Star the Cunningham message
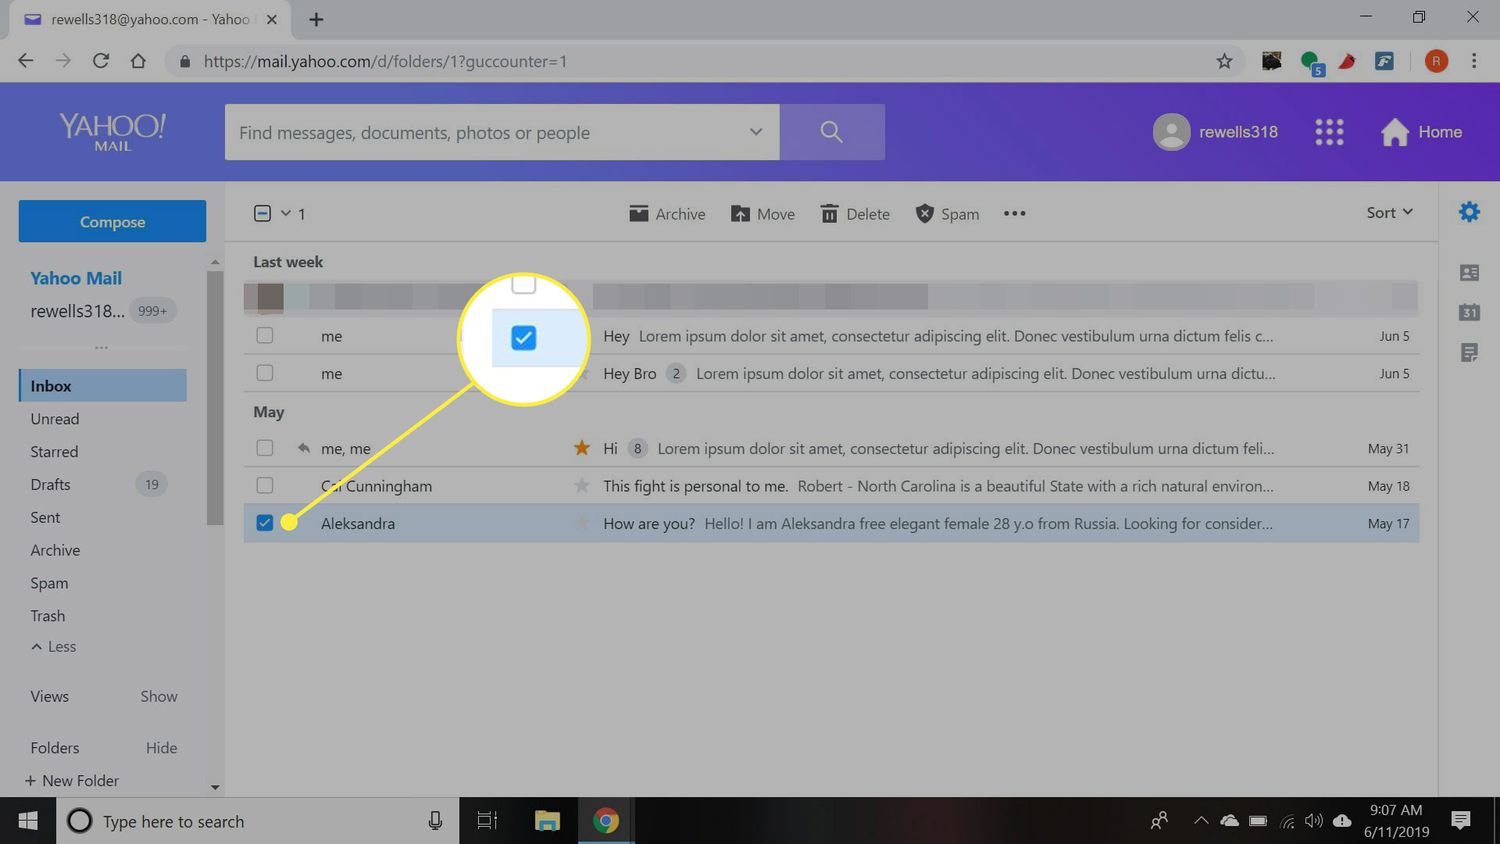1500x844 pixels. 582,486
